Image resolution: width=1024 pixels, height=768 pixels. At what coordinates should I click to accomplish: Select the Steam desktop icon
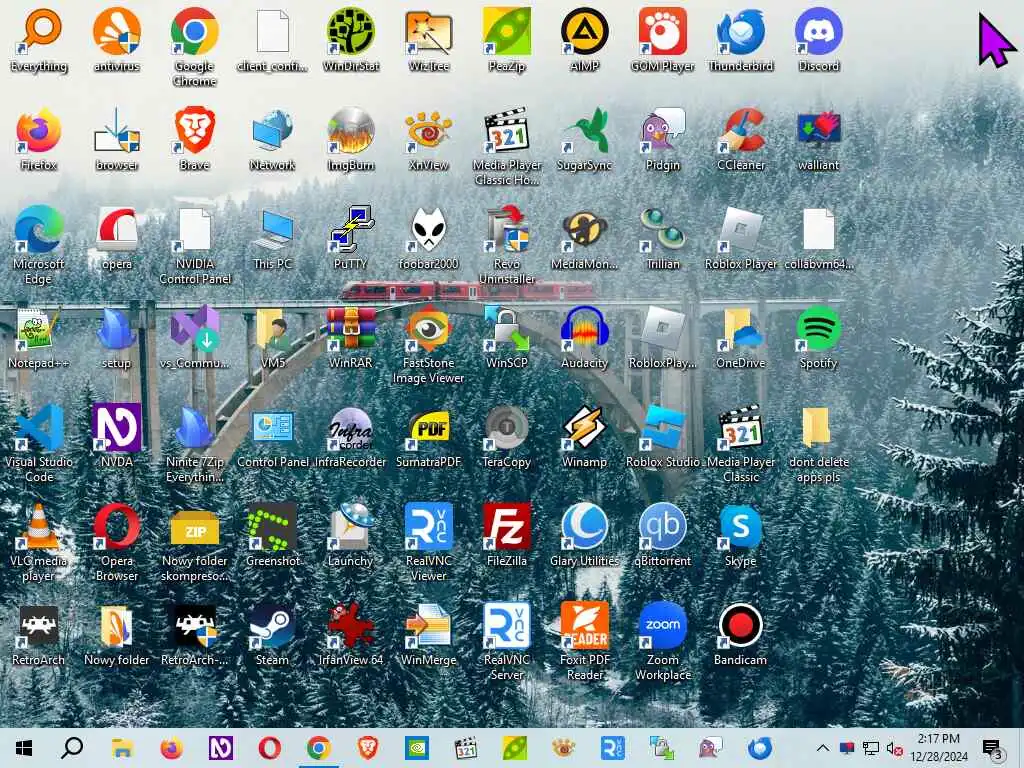tap(273, 634)
